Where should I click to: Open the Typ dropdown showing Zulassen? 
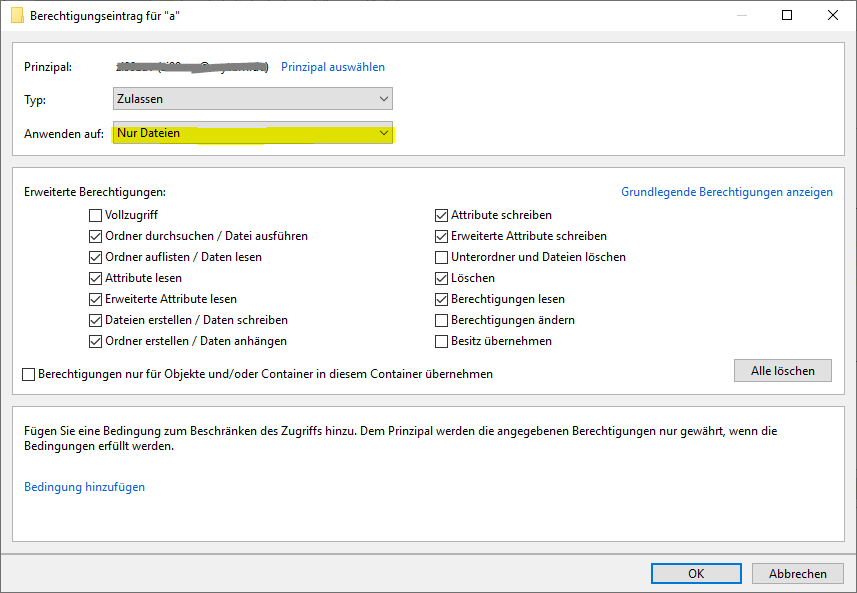[x=252, y=99]
